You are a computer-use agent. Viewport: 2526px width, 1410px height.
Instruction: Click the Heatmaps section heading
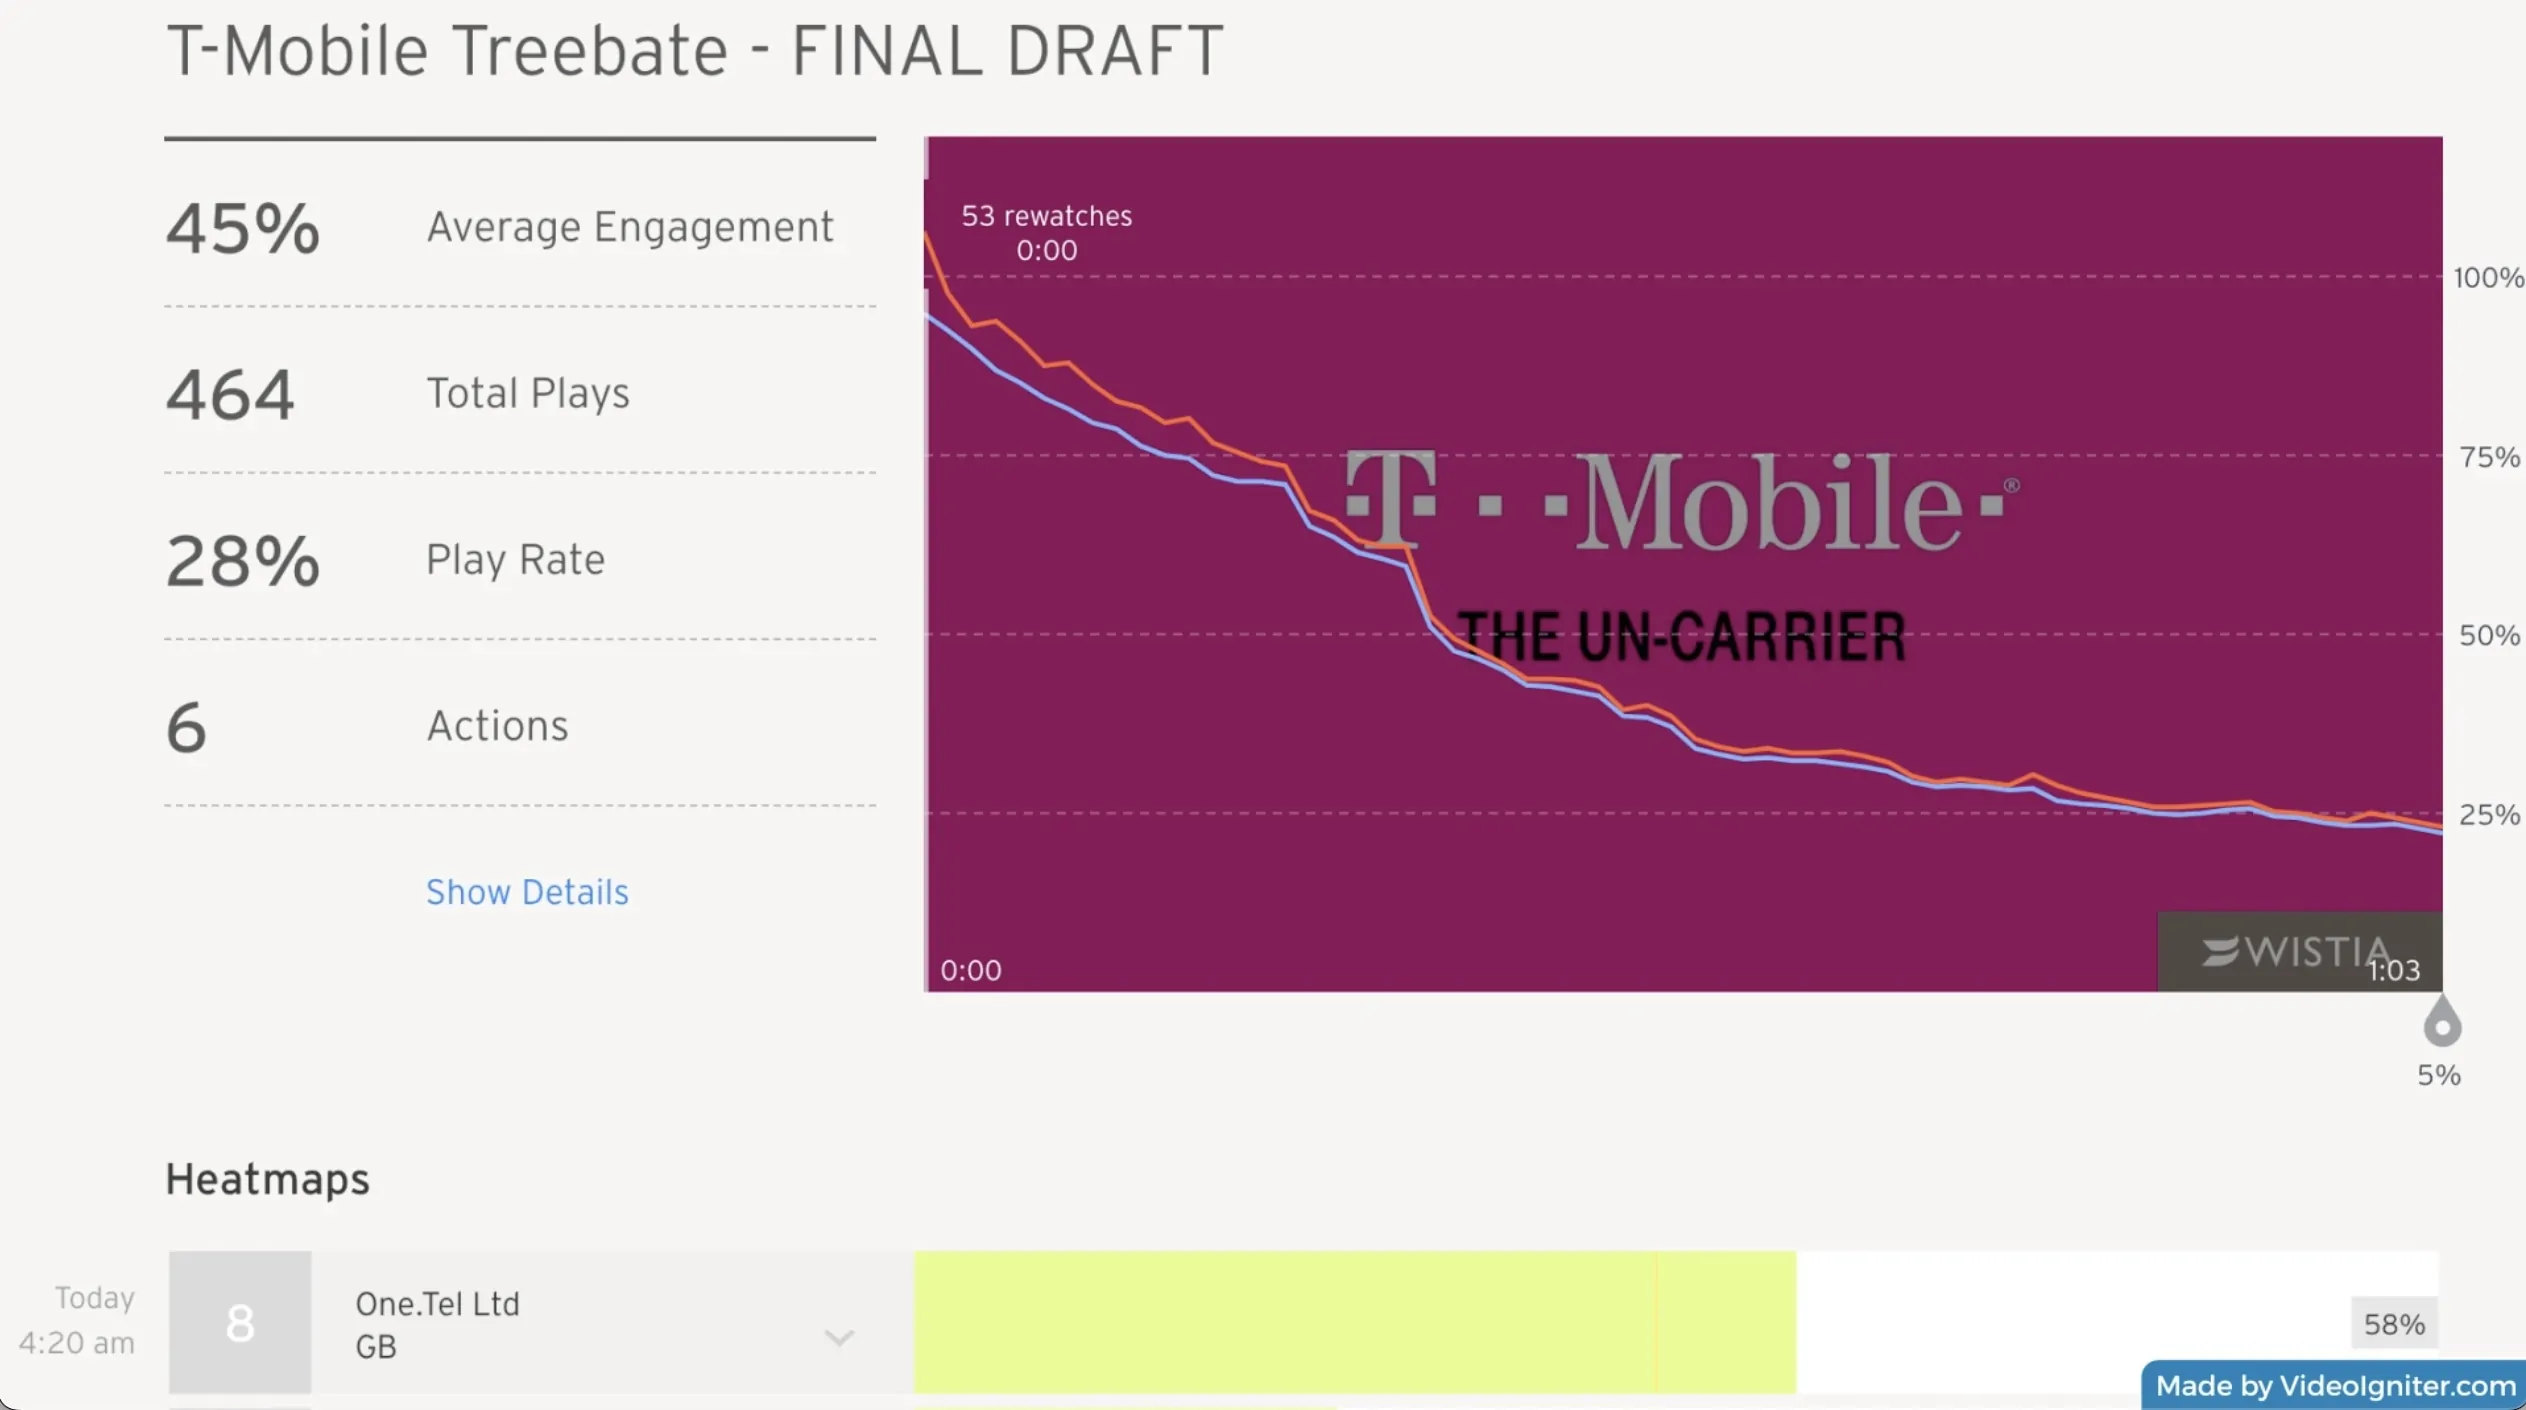[x=267, y=1179]
